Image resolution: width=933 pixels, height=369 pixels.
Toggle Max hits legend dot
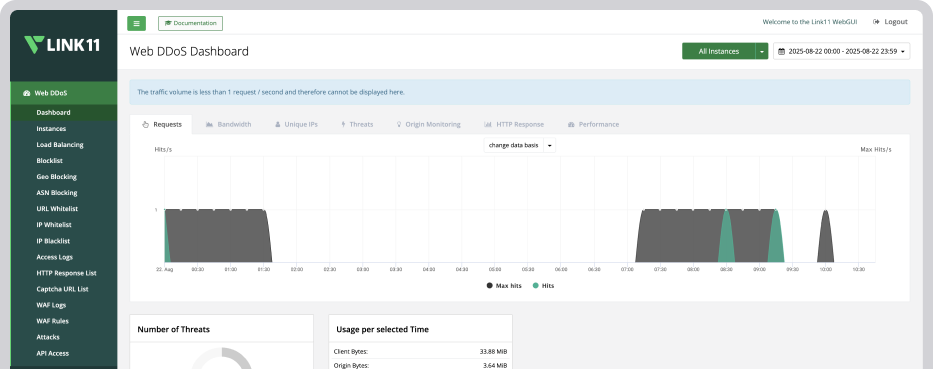(490, 286)
